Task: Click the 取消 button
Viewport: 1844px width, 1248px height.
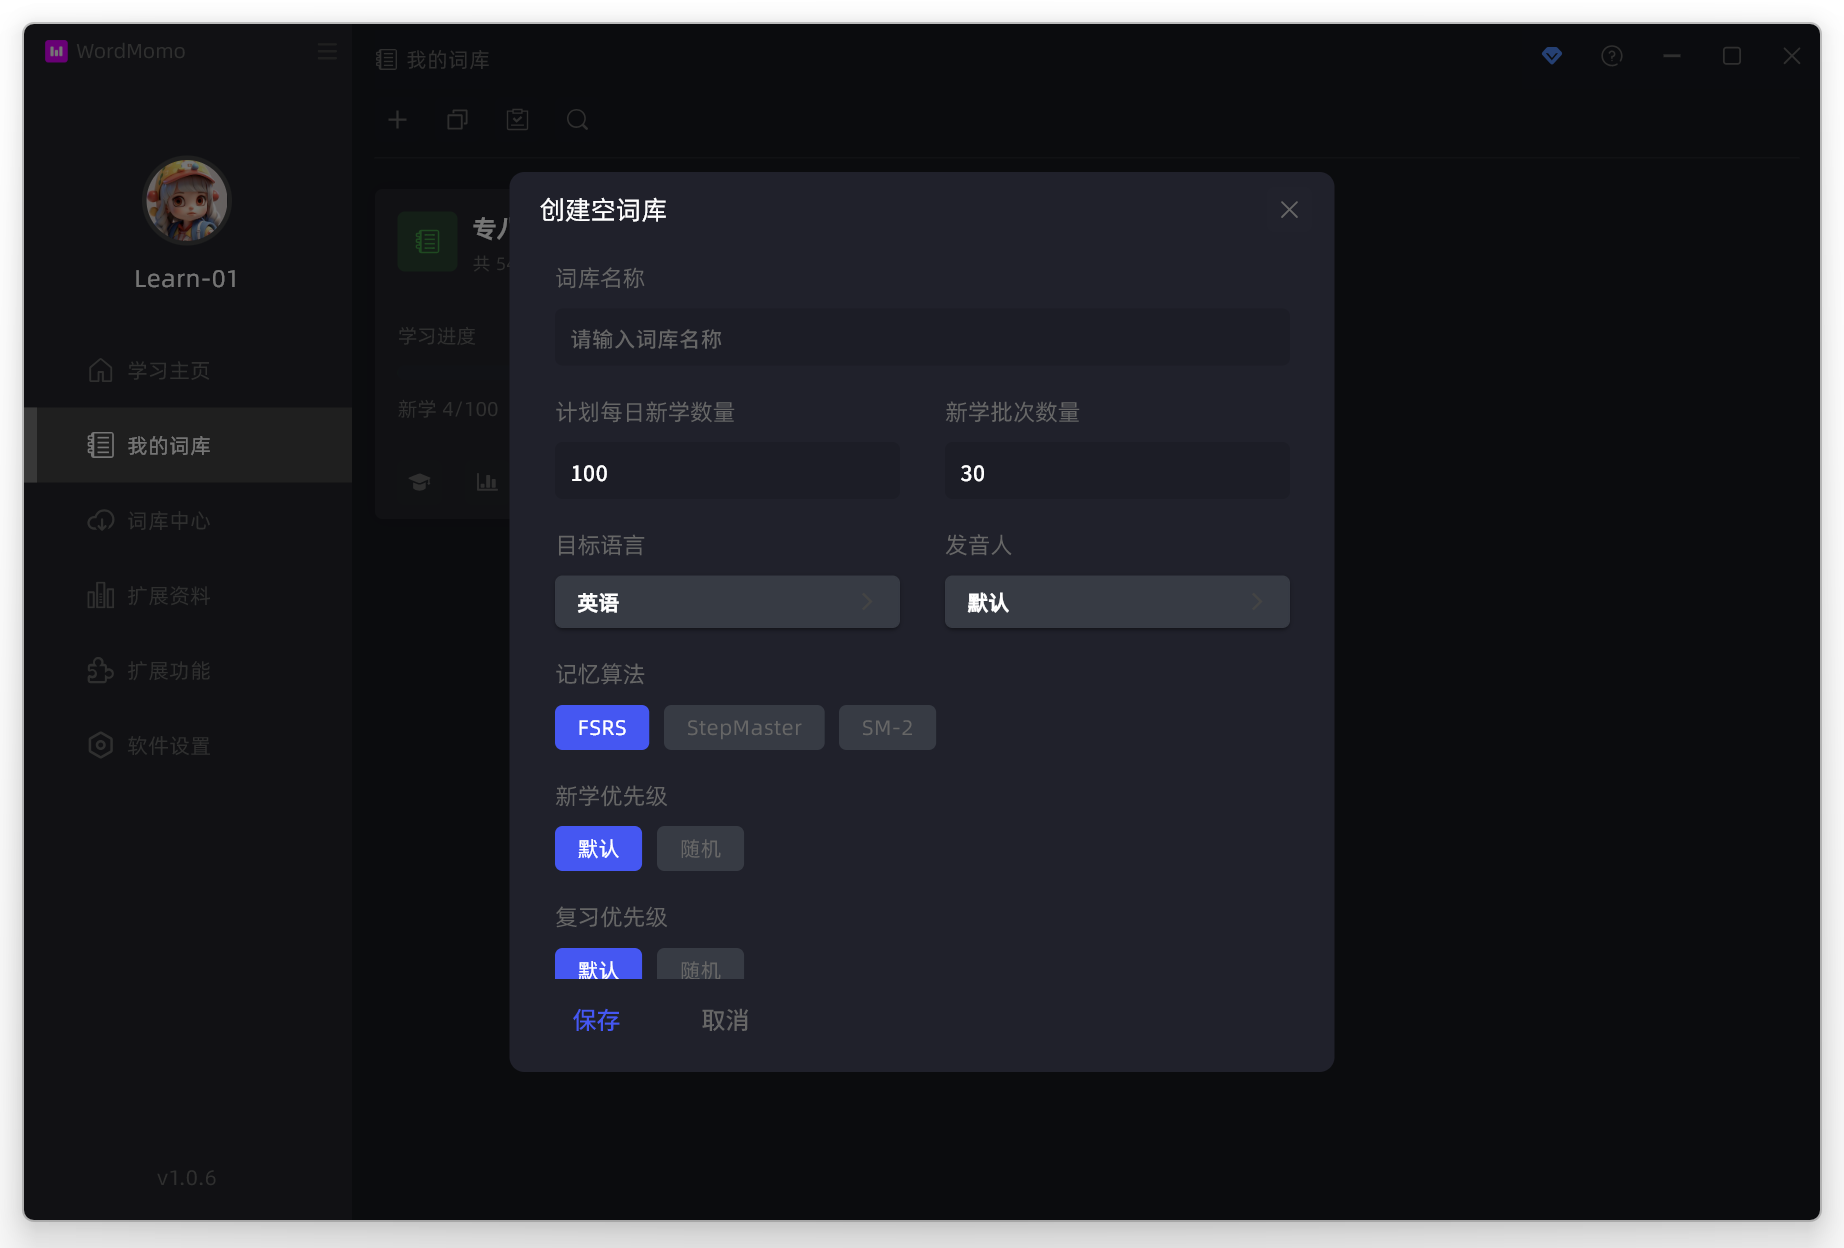Action: coord(725,1020)
